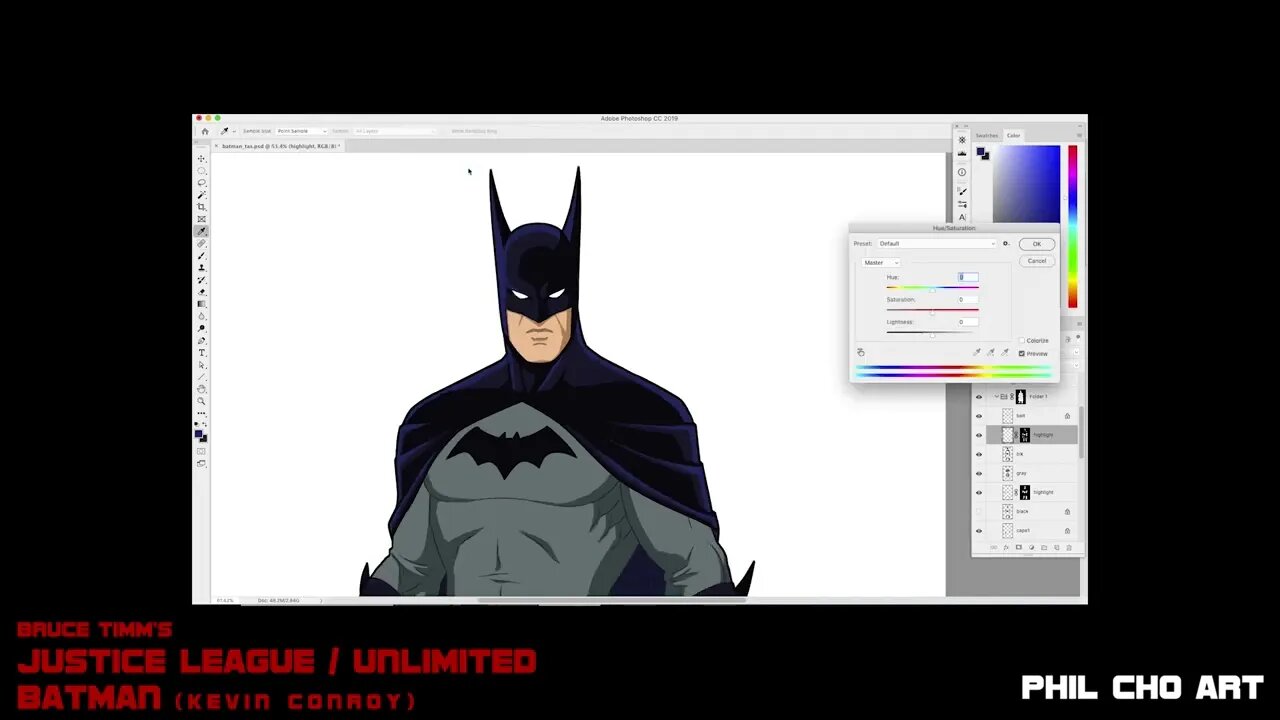
Task: Open the eyedropper tool preset picker arrow
Action: tap(234, 131)
